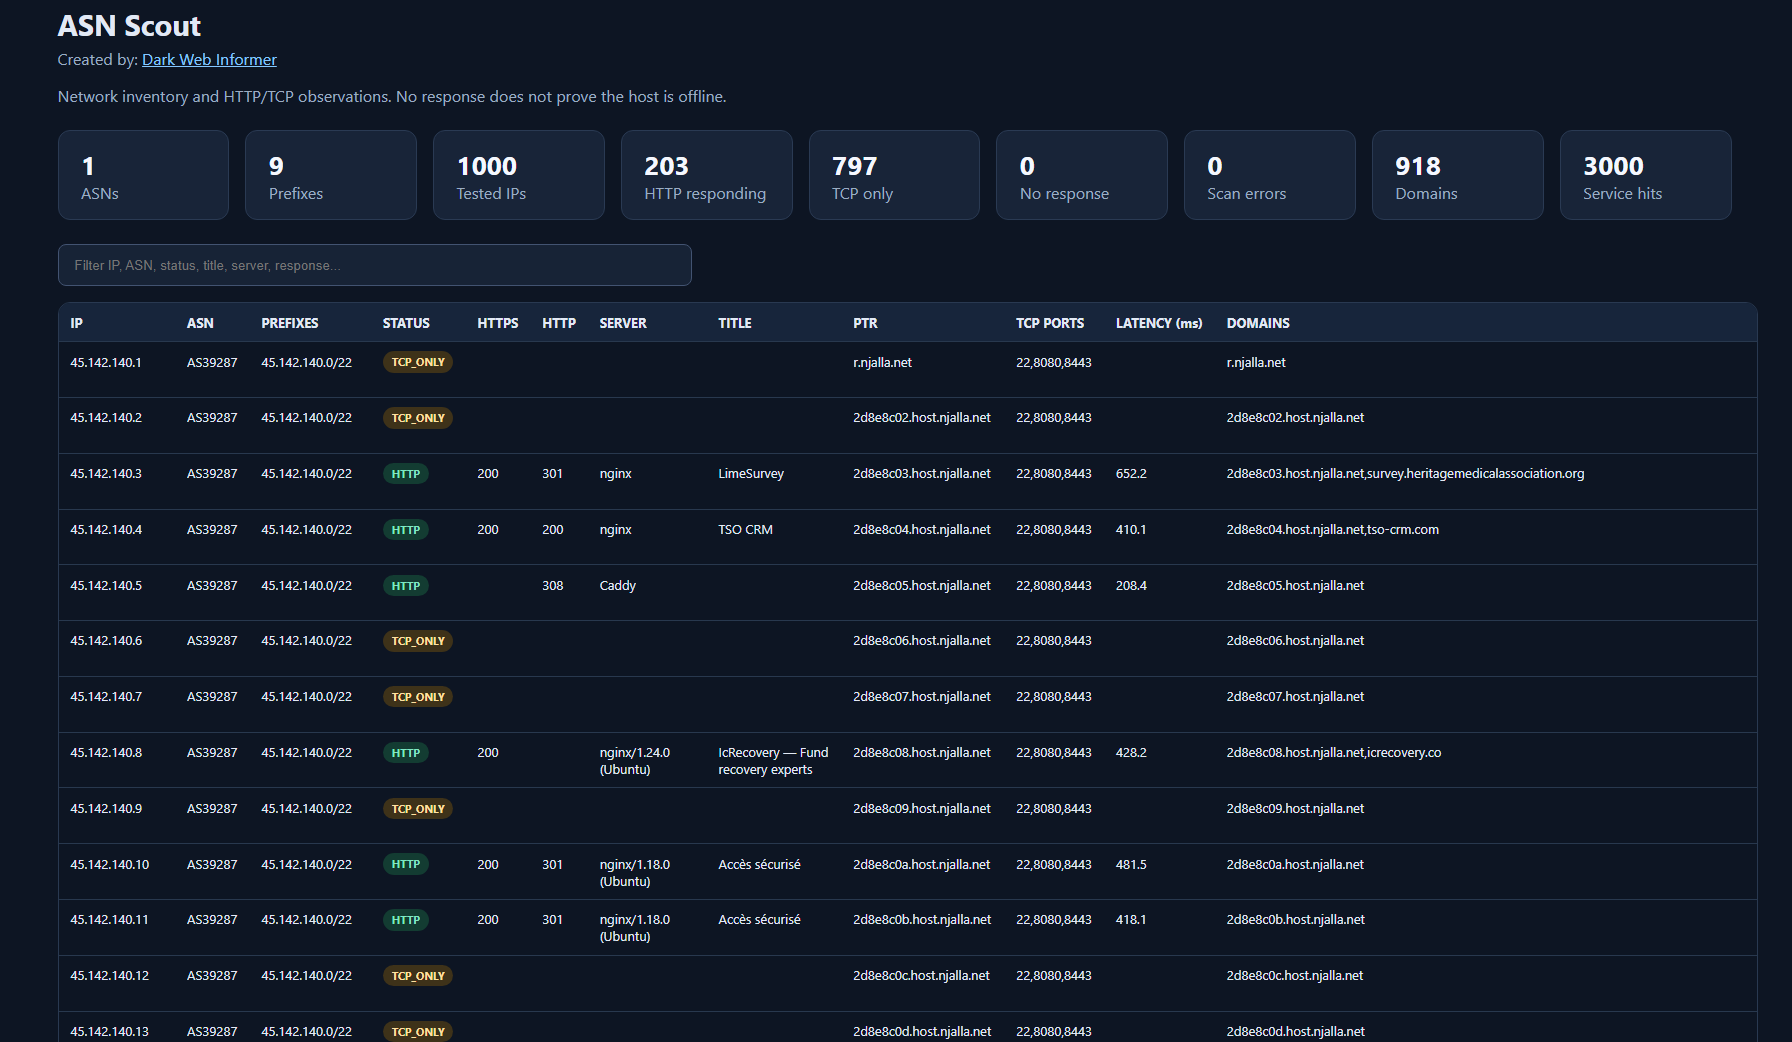Click the IP column header
This screenshot has width=1792, height=1042.
tap(77, 323)
